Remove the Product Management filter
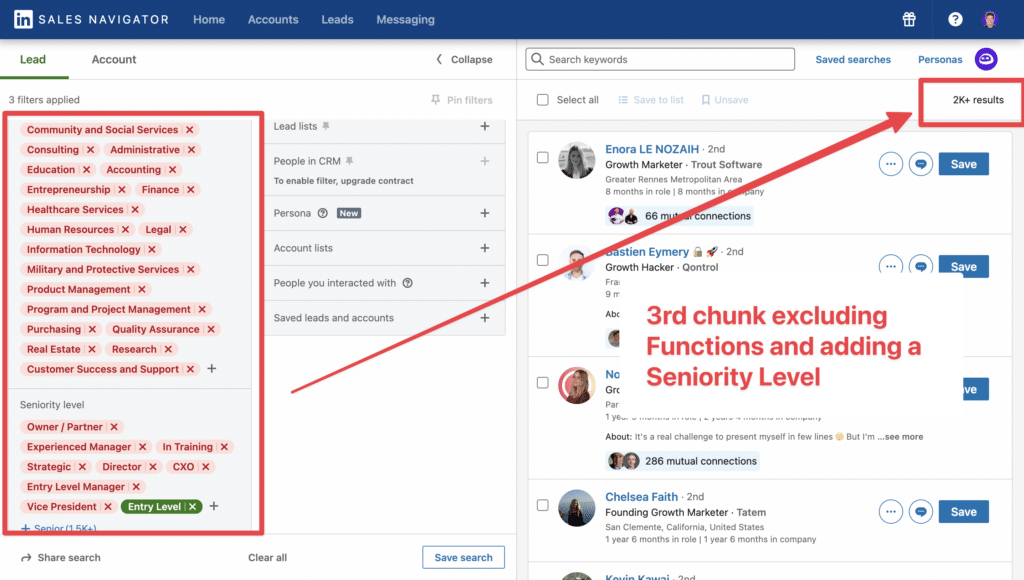The height and width of the screenshot is (580, 1024). tap(142, 289)
